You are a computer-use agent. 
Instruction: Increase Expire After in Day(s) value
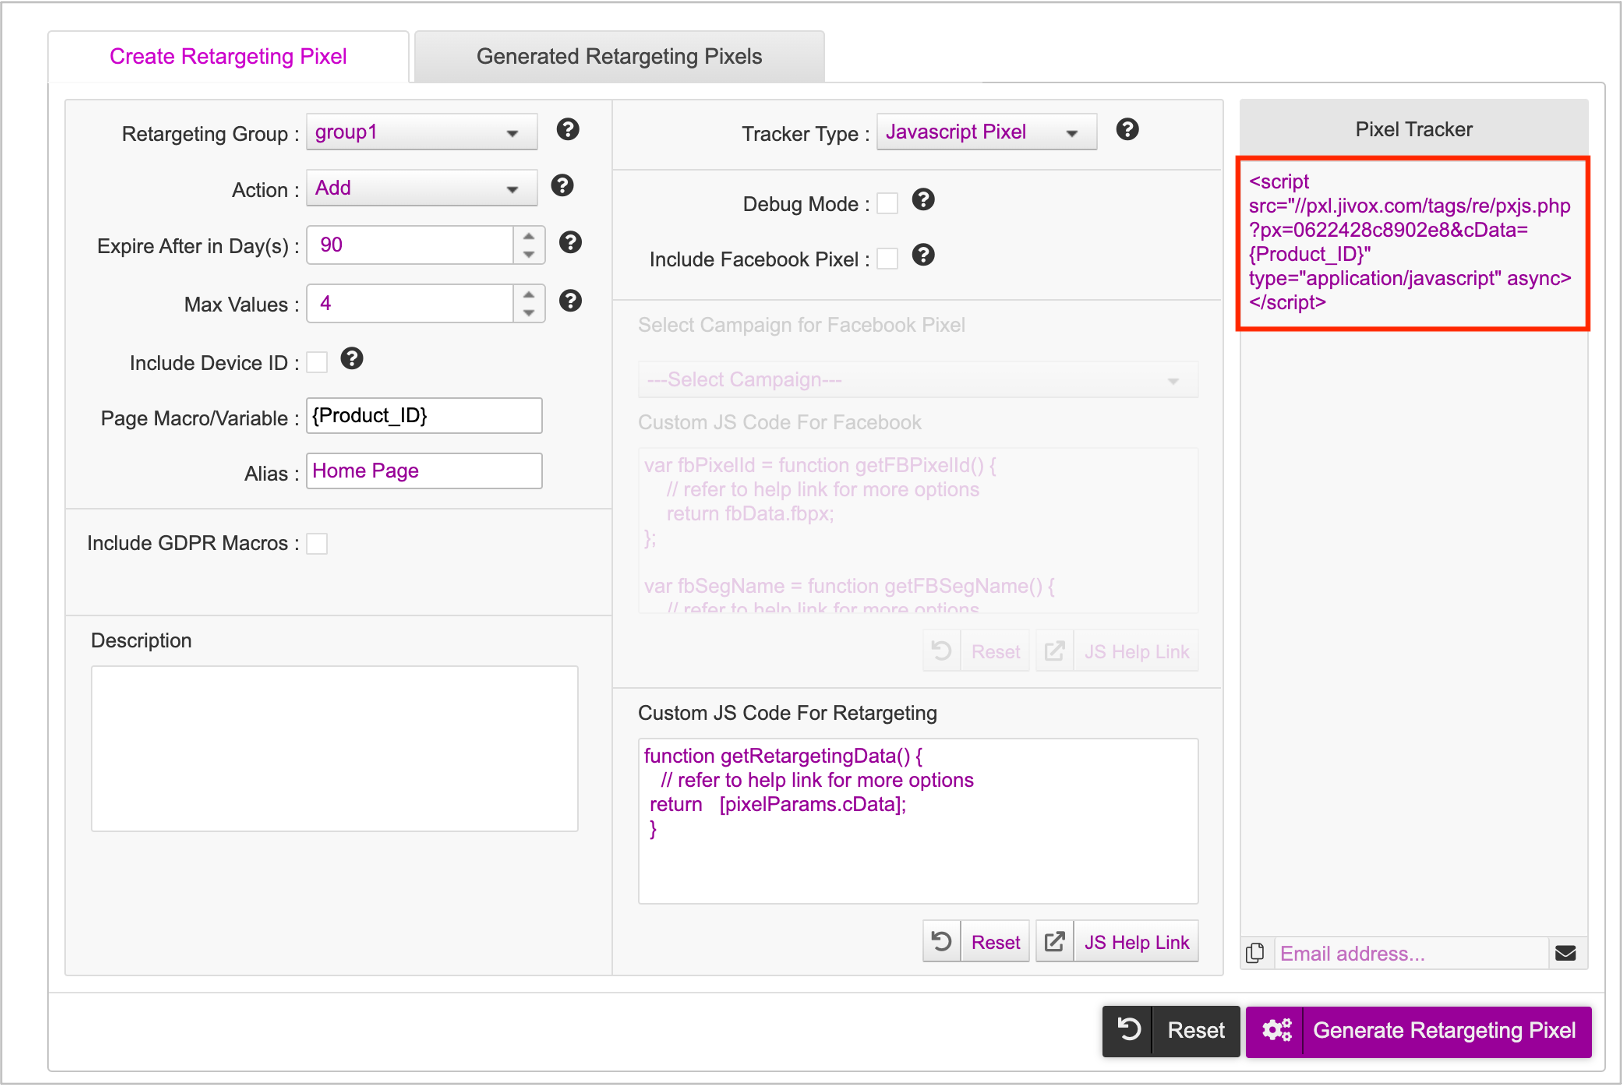[529, 236]
